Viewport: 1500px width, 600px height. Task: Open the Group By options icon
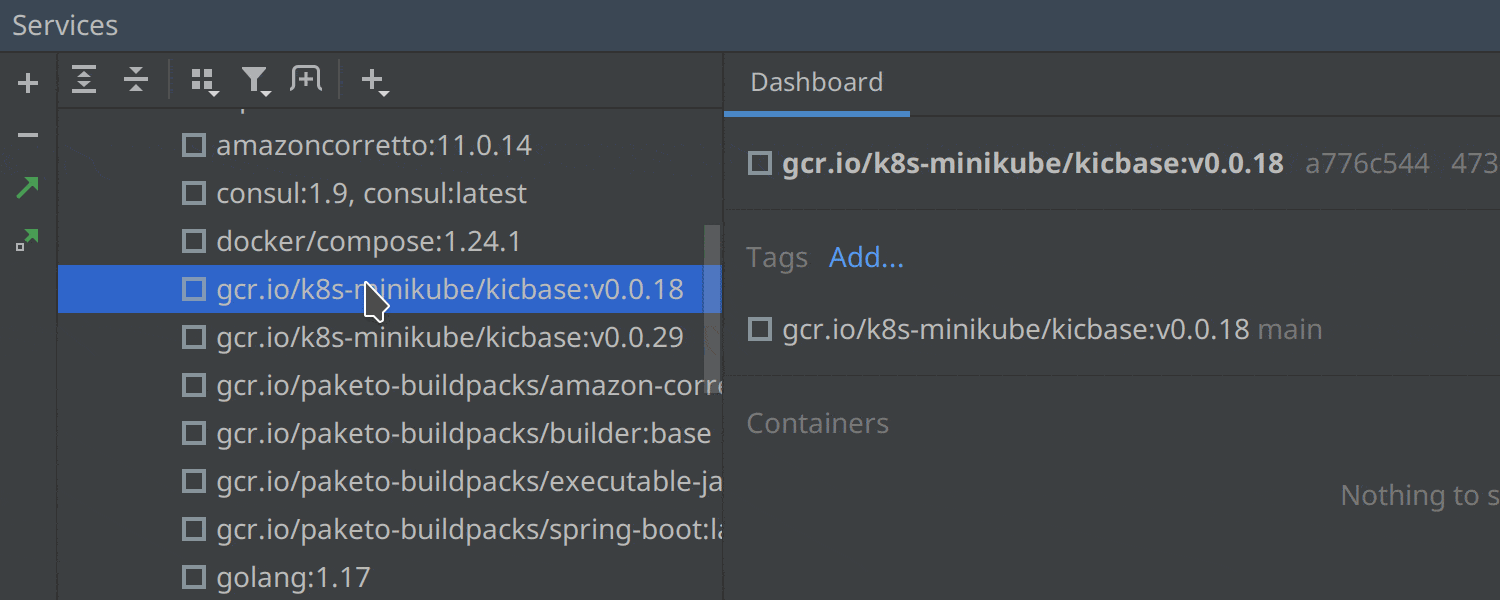(200, 78)
